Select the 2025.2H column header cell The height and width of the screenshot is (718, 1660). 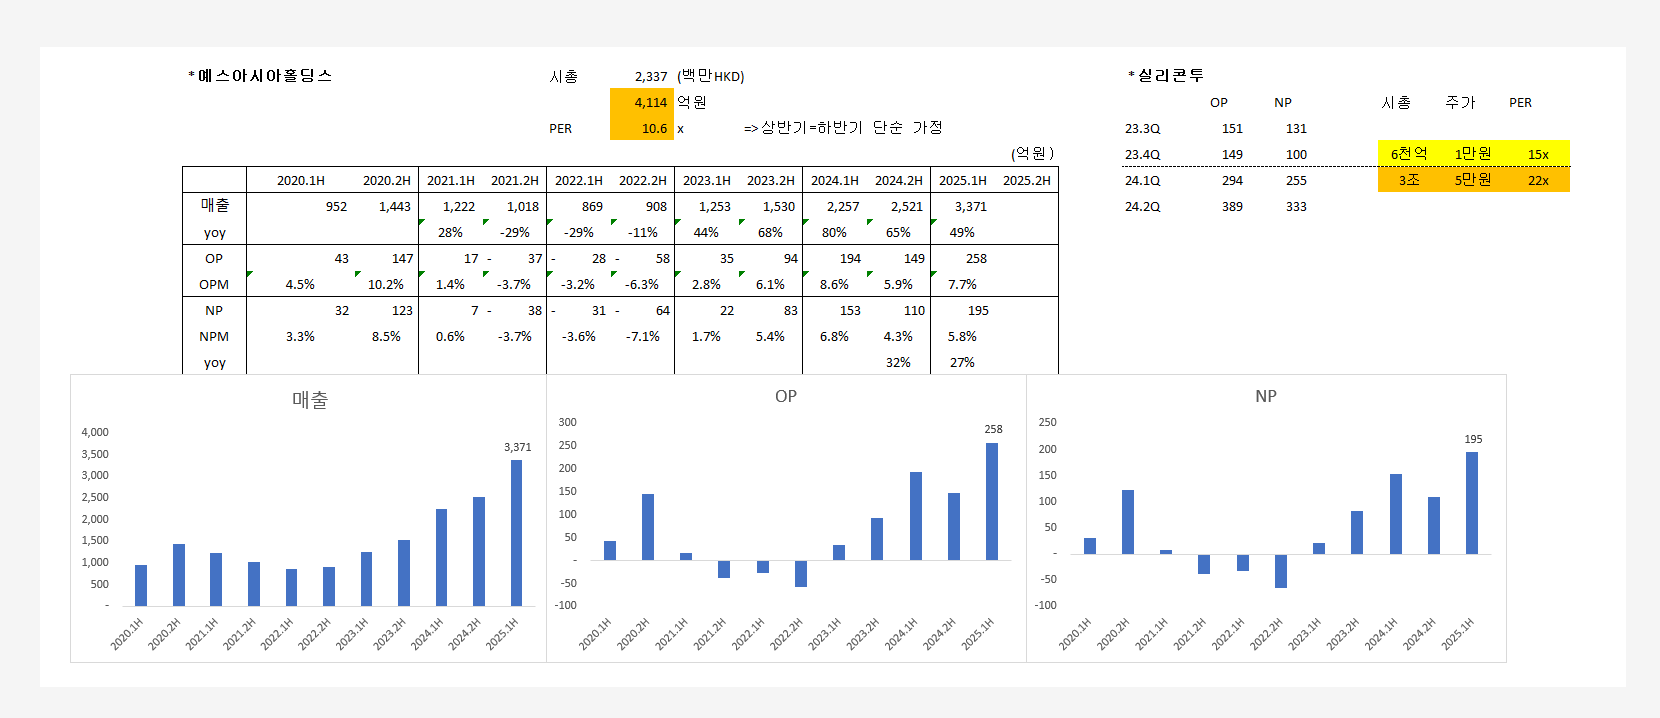tap(1026, 180)
